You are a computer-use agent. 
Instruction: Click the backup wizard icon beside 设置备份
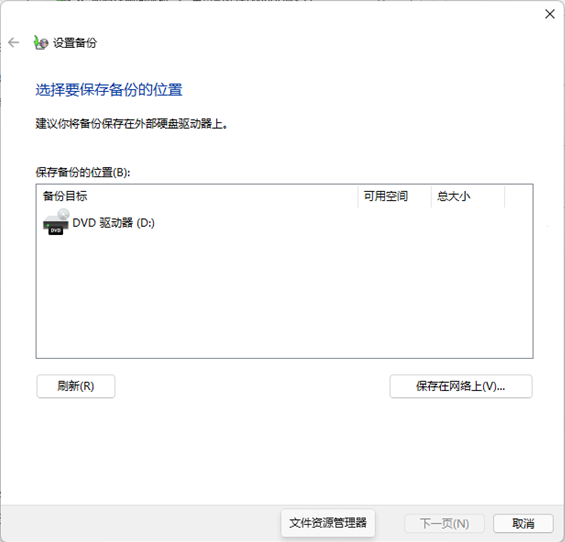coord(41,43)
